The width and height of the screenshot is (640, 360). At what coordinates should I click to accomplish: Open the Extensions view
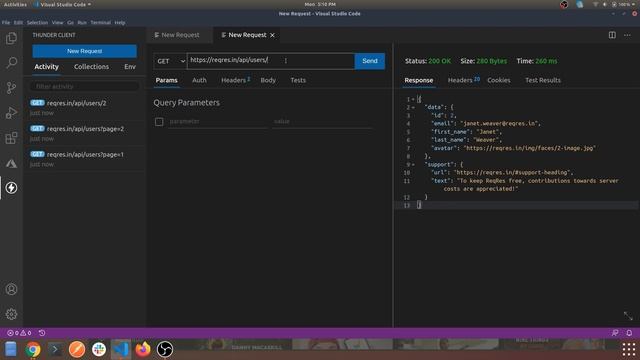pos(11,138)
